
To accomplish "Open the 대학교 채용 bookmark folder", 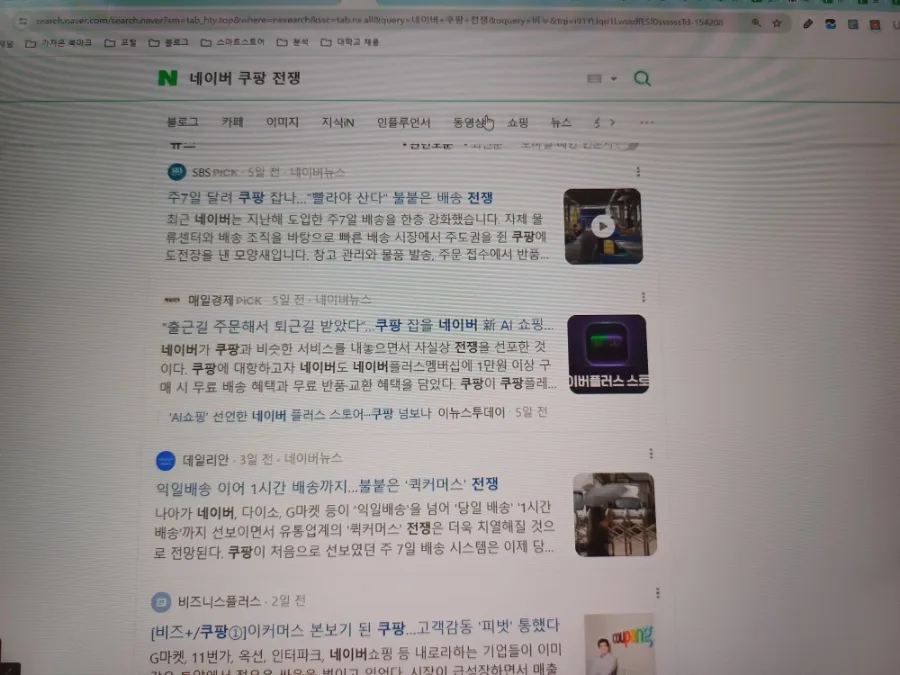I will (x=350, y=42).
